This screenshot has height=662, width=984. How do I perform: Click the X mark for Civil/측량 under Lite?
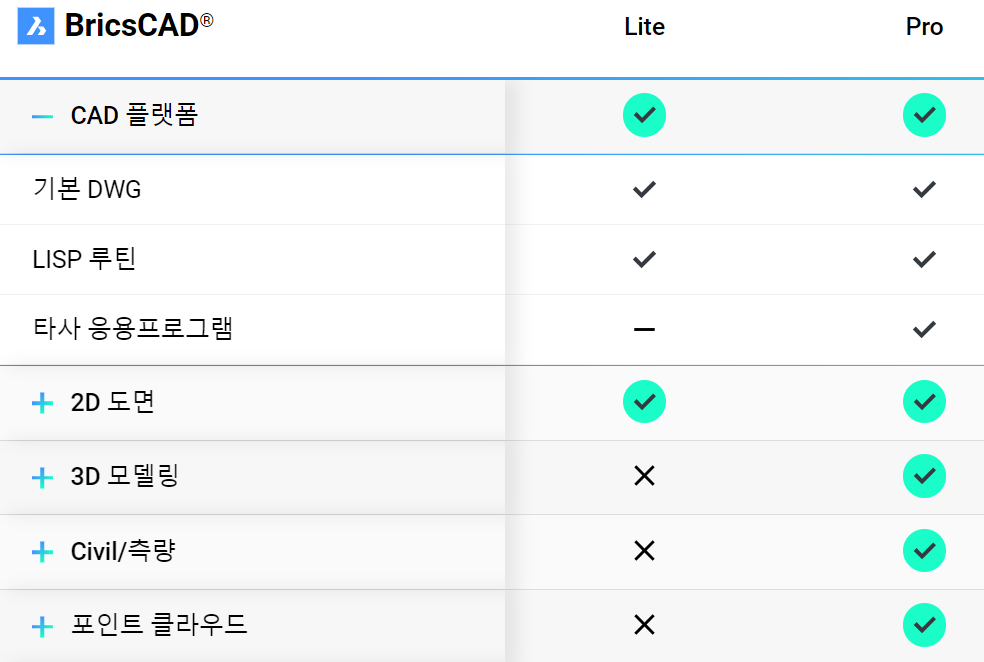tap(644, 551)
